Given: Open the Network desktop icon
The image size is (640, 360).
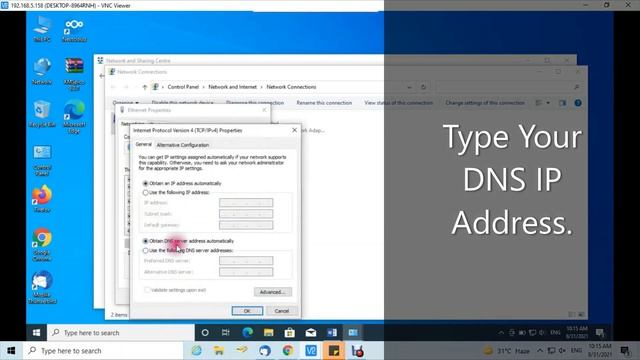Looking at the screenshot, I should click(42, 71).
